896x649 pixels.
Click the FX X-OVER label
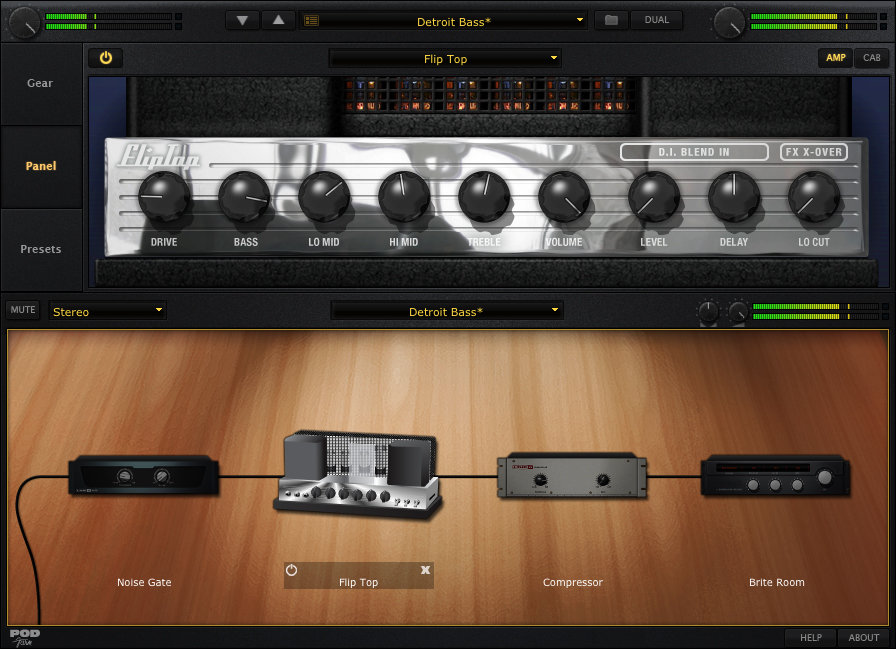(x=814, y=152)
